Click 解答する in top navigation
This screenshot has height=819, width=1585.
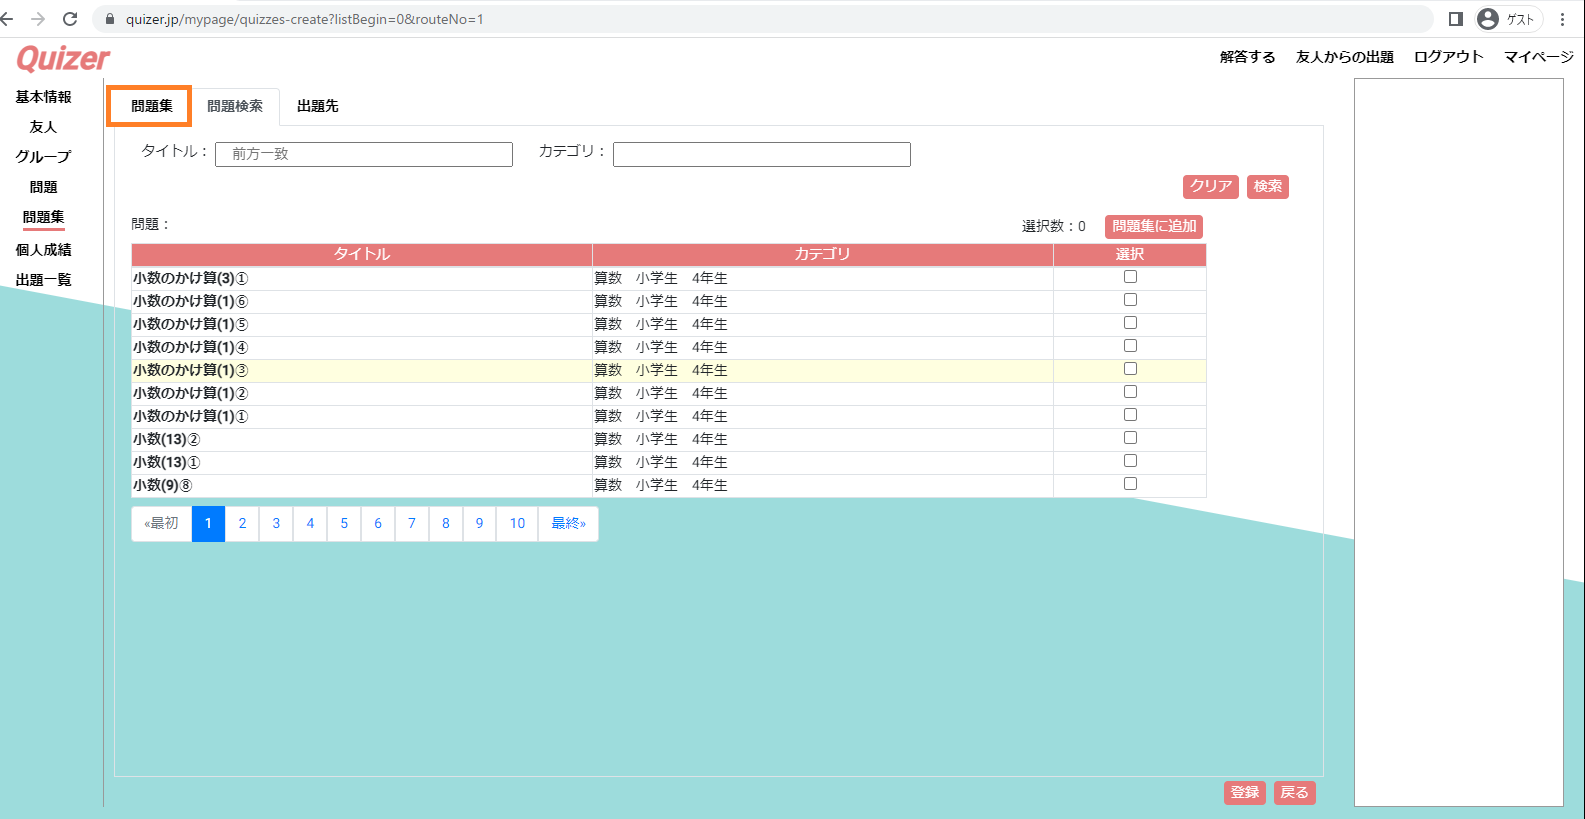1247,57
